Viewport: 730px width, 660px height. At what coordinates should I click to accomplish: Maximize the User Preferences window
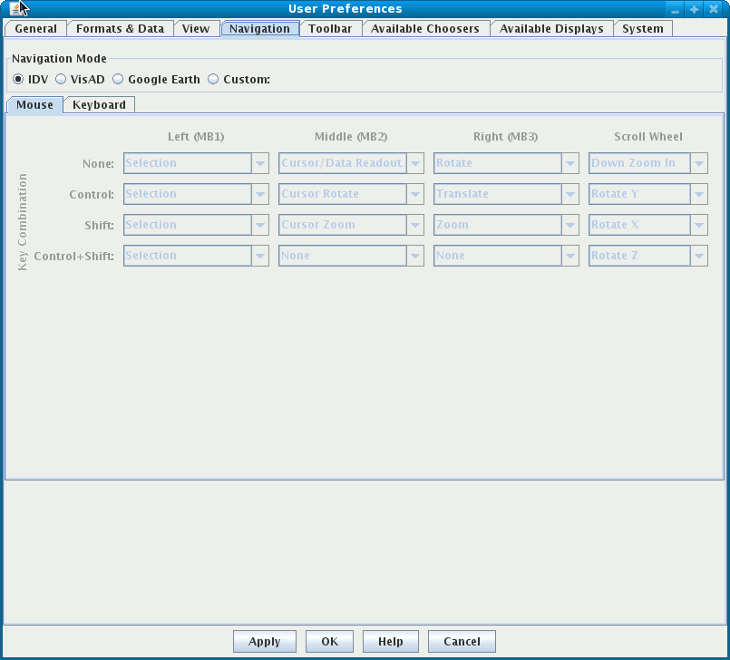coord(694,9)
